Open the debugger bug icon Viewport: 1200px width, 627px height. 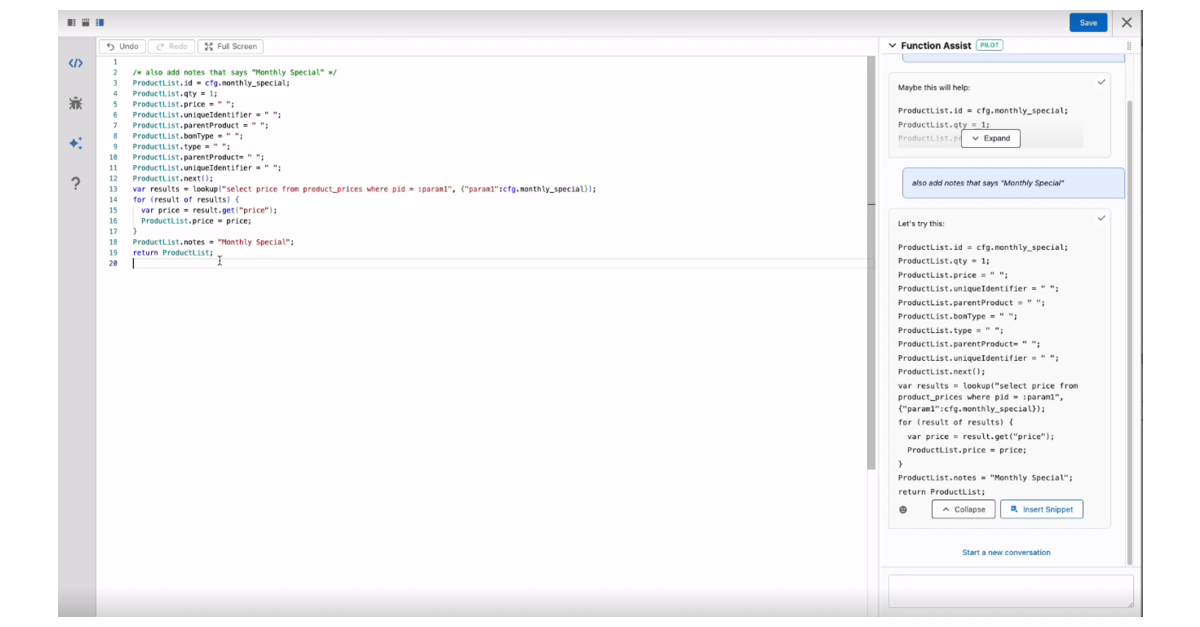tap(76, 103)
